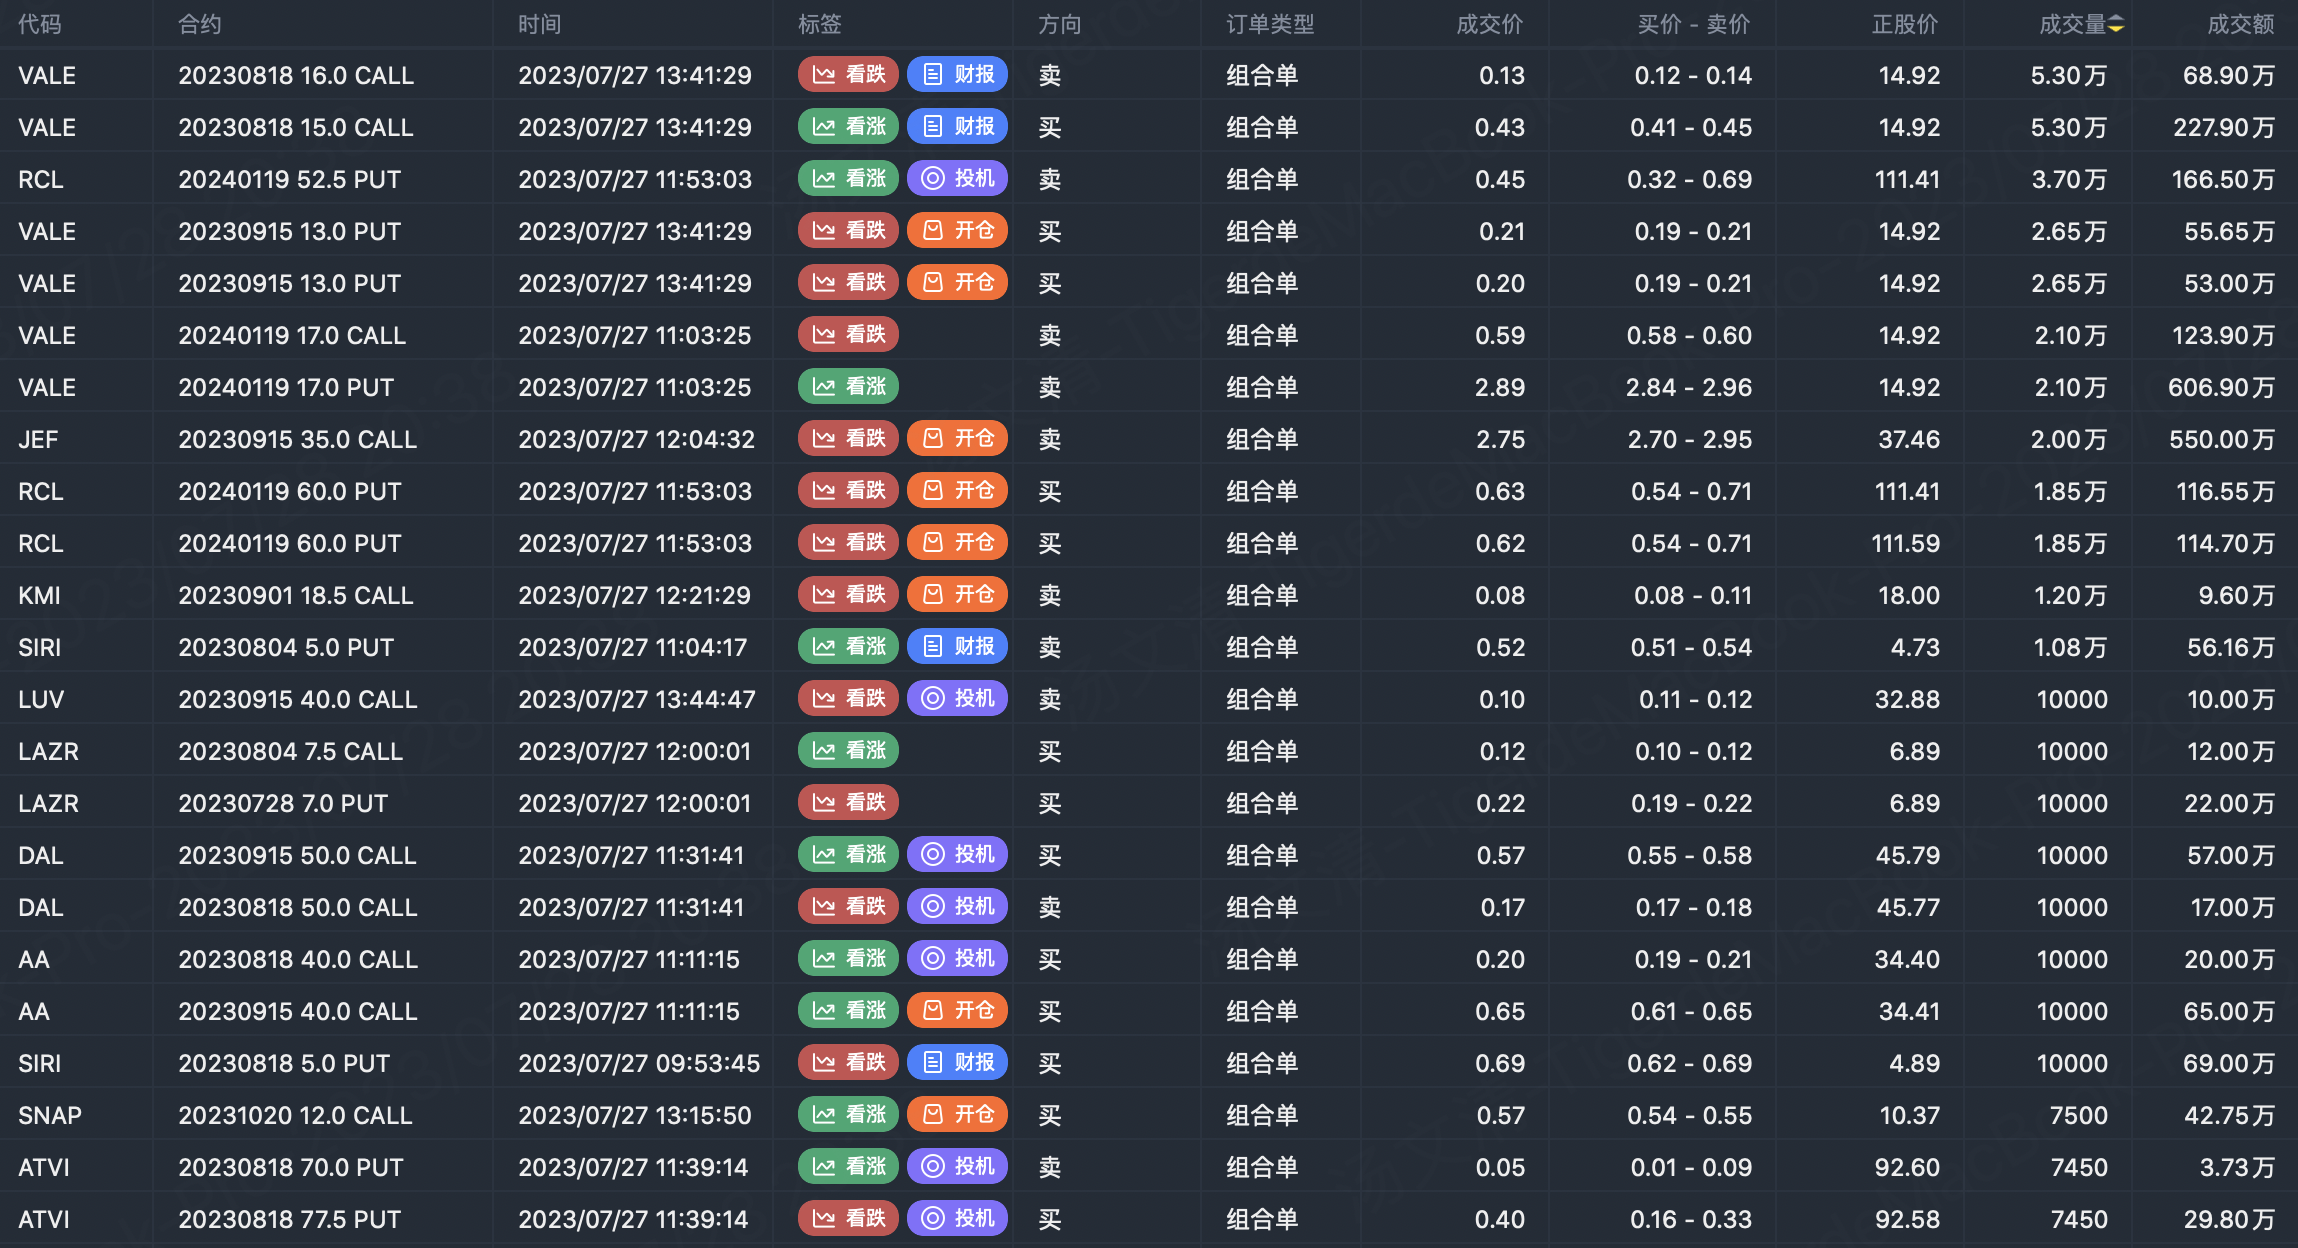Click the 订单类型 column header

click(1270, 24)
